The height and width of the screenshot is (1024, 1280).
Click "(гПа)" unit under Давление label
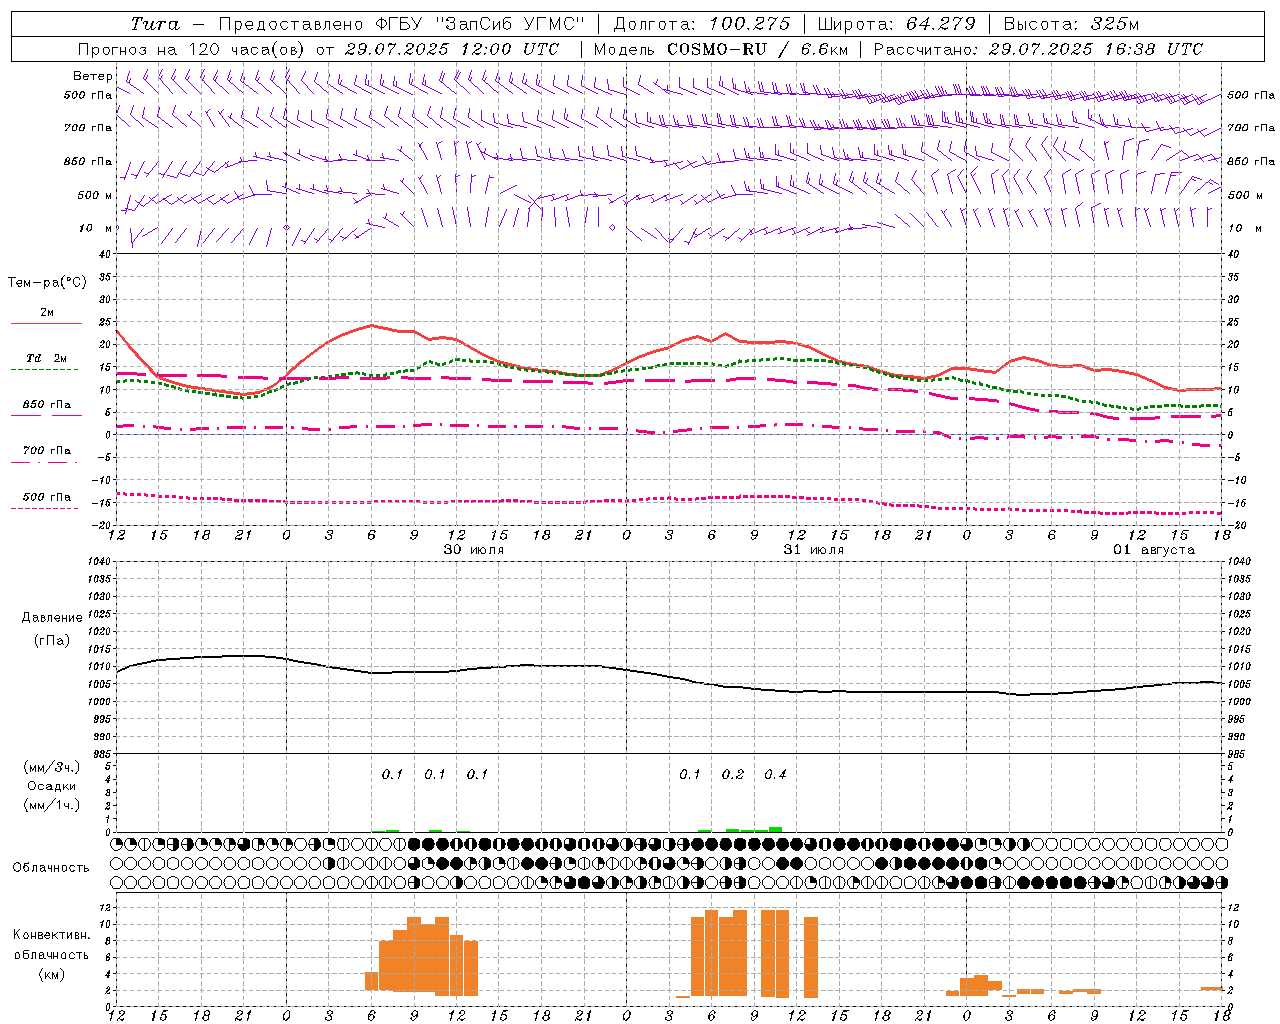point(52,641)
